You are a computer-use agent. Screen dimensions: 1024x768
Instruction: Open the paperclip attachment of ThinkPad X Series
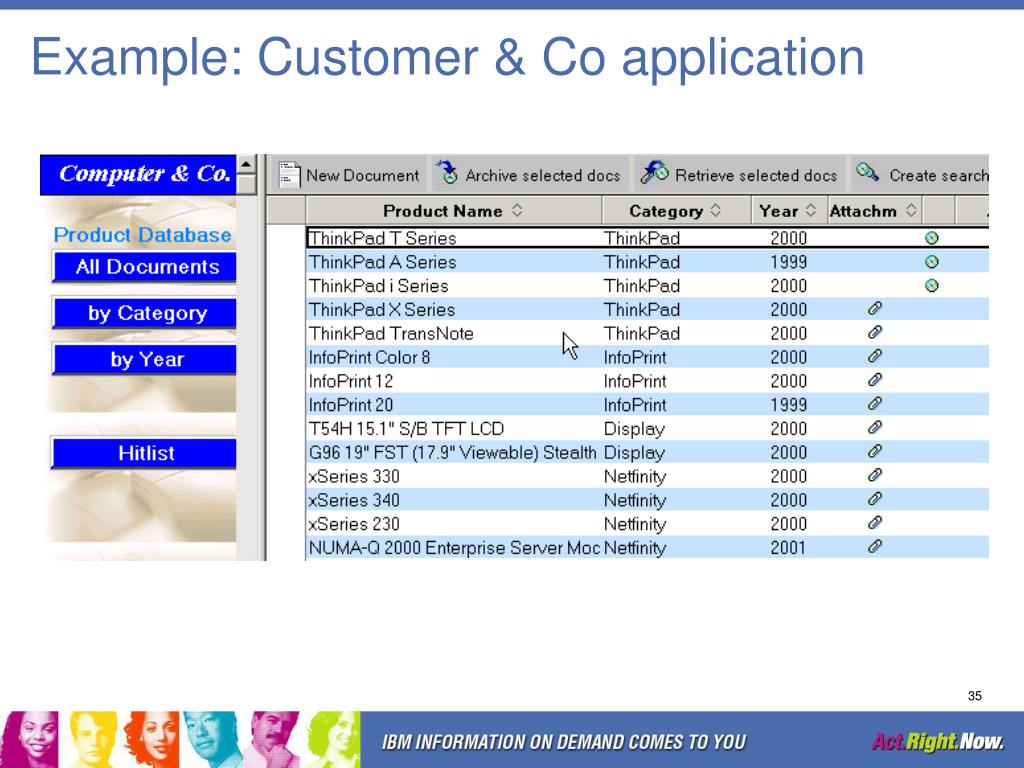(875, 309)
